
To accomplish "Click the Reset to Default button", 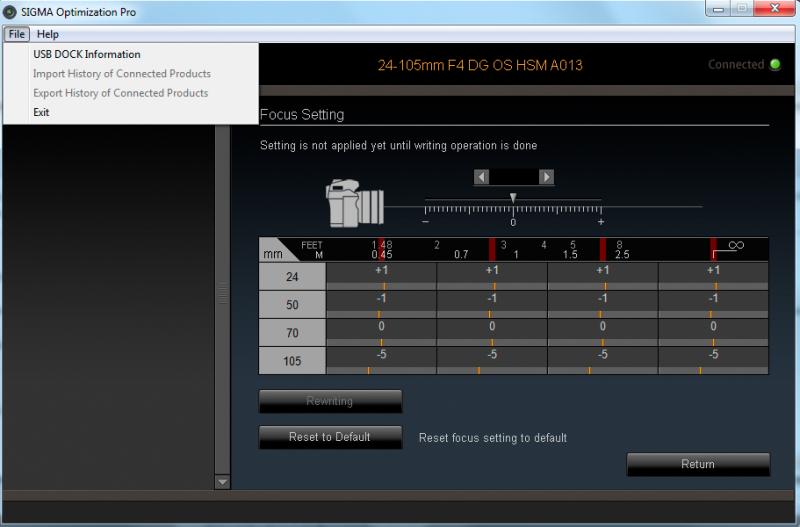I will click(330, 437).
